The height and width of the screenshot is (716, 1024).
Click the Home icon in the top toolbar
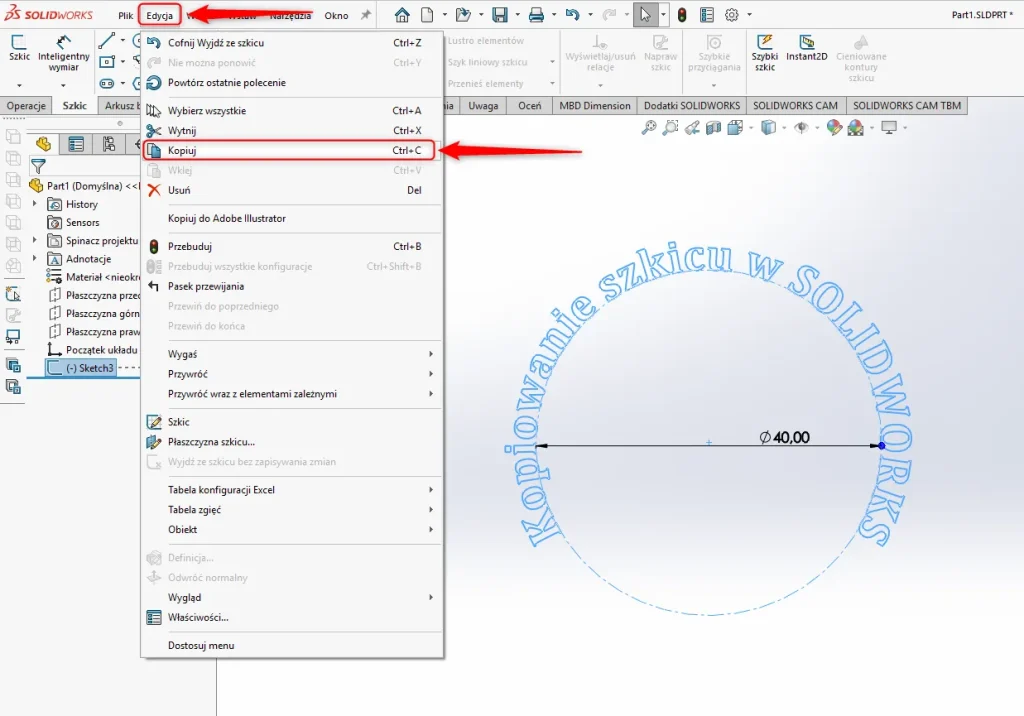coord(402,15)
